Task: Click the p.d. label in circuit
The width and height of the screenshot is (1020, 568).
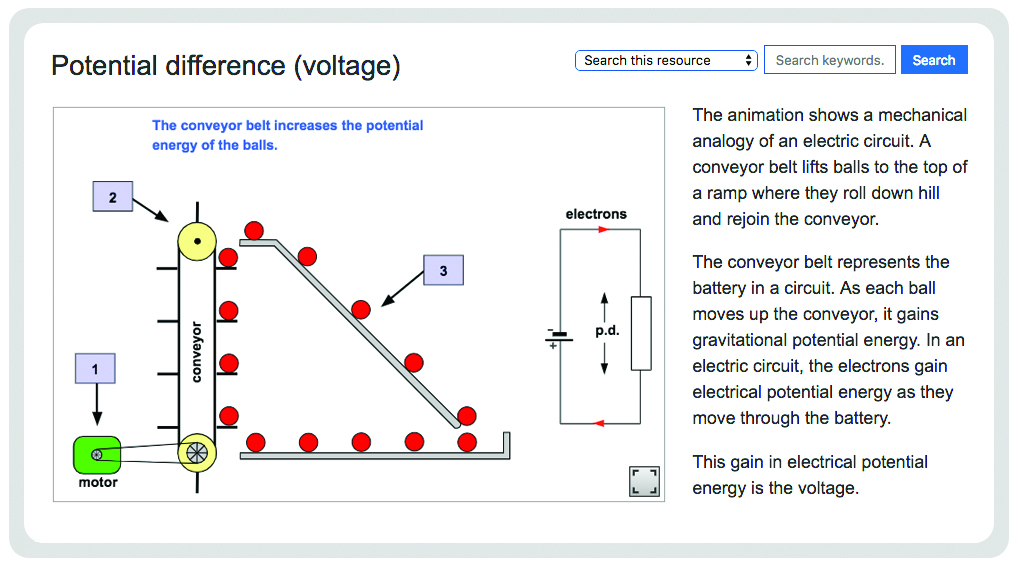Action: tap(607, 331)
